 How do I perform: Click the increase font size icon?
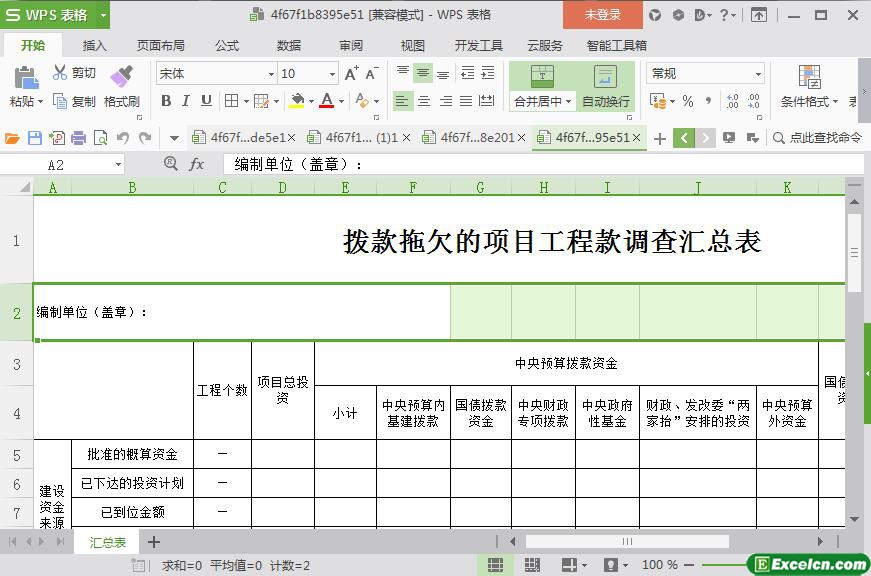pos(351,74)
